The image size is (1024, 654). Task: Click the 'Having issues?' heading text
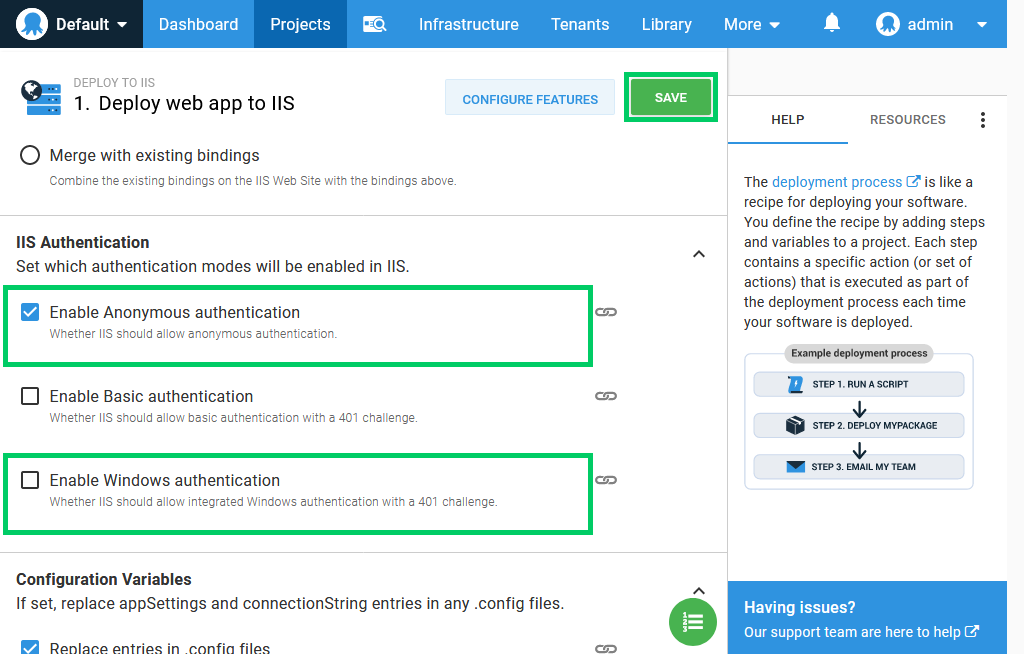point(799,607)
